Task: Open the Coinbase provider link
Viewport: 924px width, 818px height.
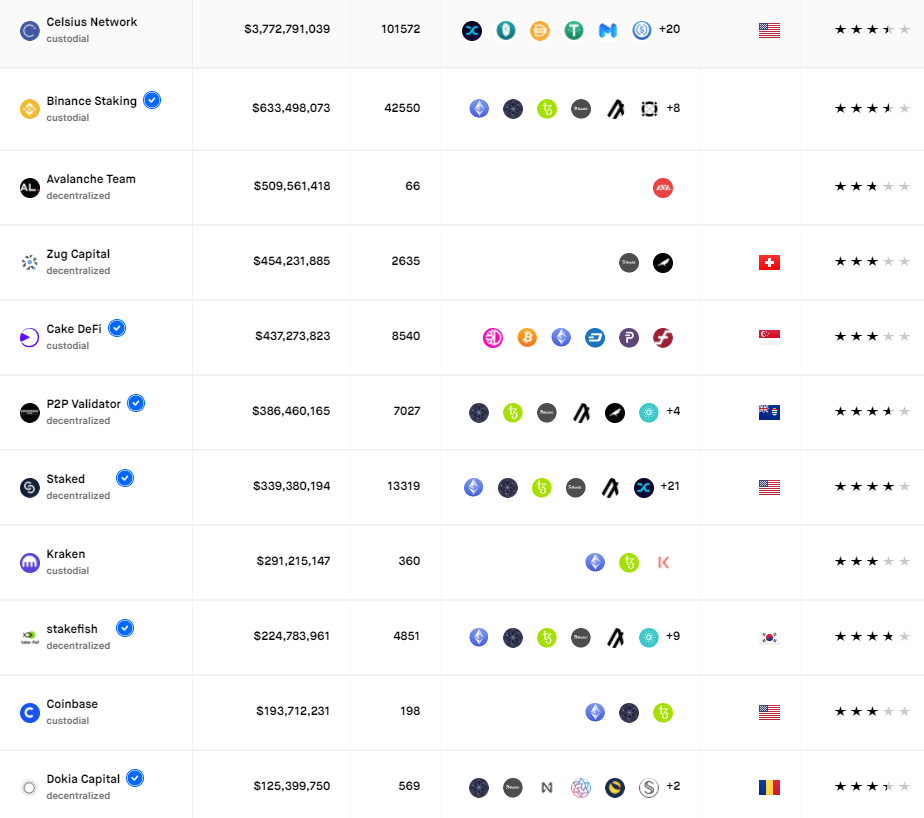Action: (x=72, y=704)
